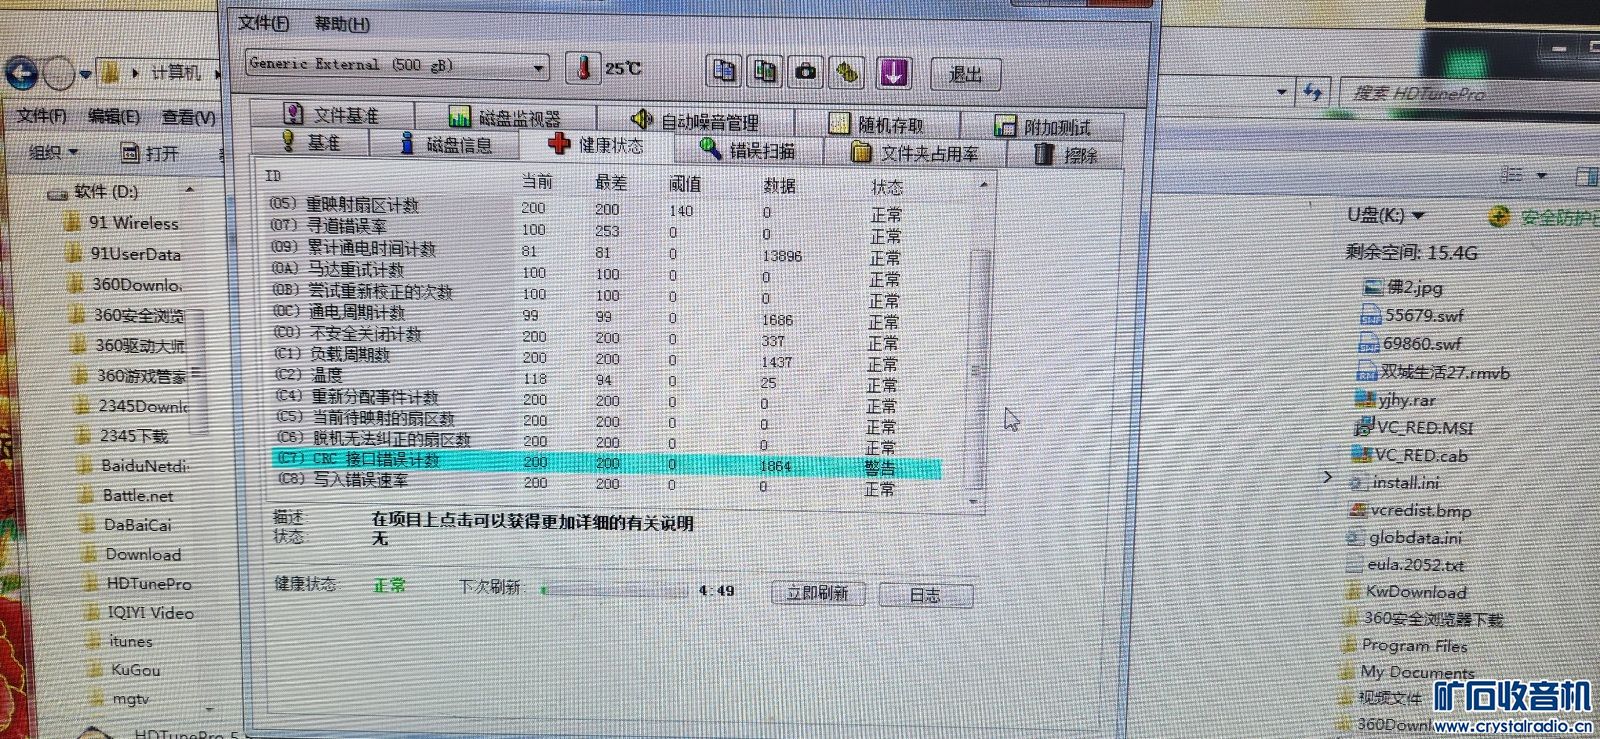Click the copy info icon in HD Tune toolbar
1600x739 pixels.
725,71
